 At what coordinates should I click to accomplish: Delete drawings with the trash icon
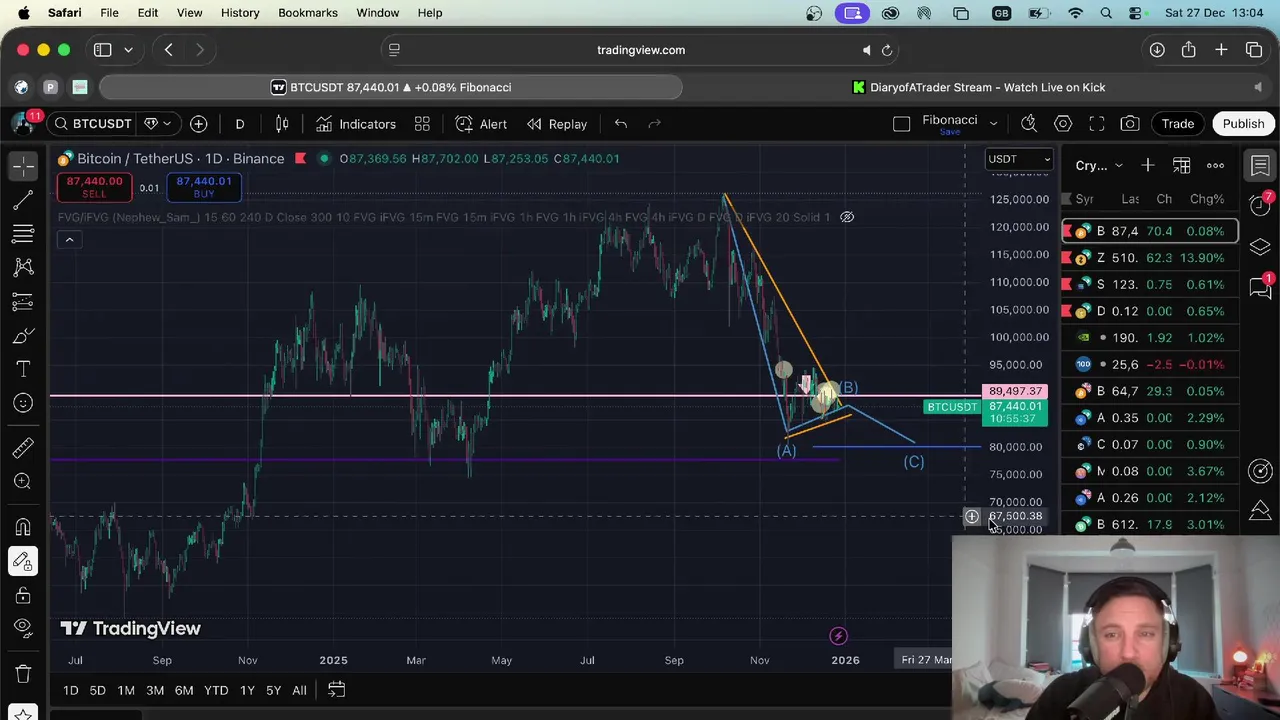23,675
